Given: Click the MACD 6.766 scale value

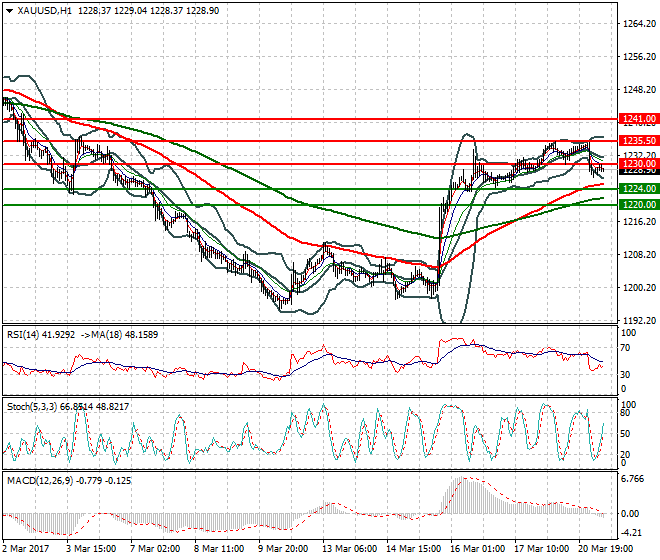Looking at the screenshot, I should click(633, 480).
